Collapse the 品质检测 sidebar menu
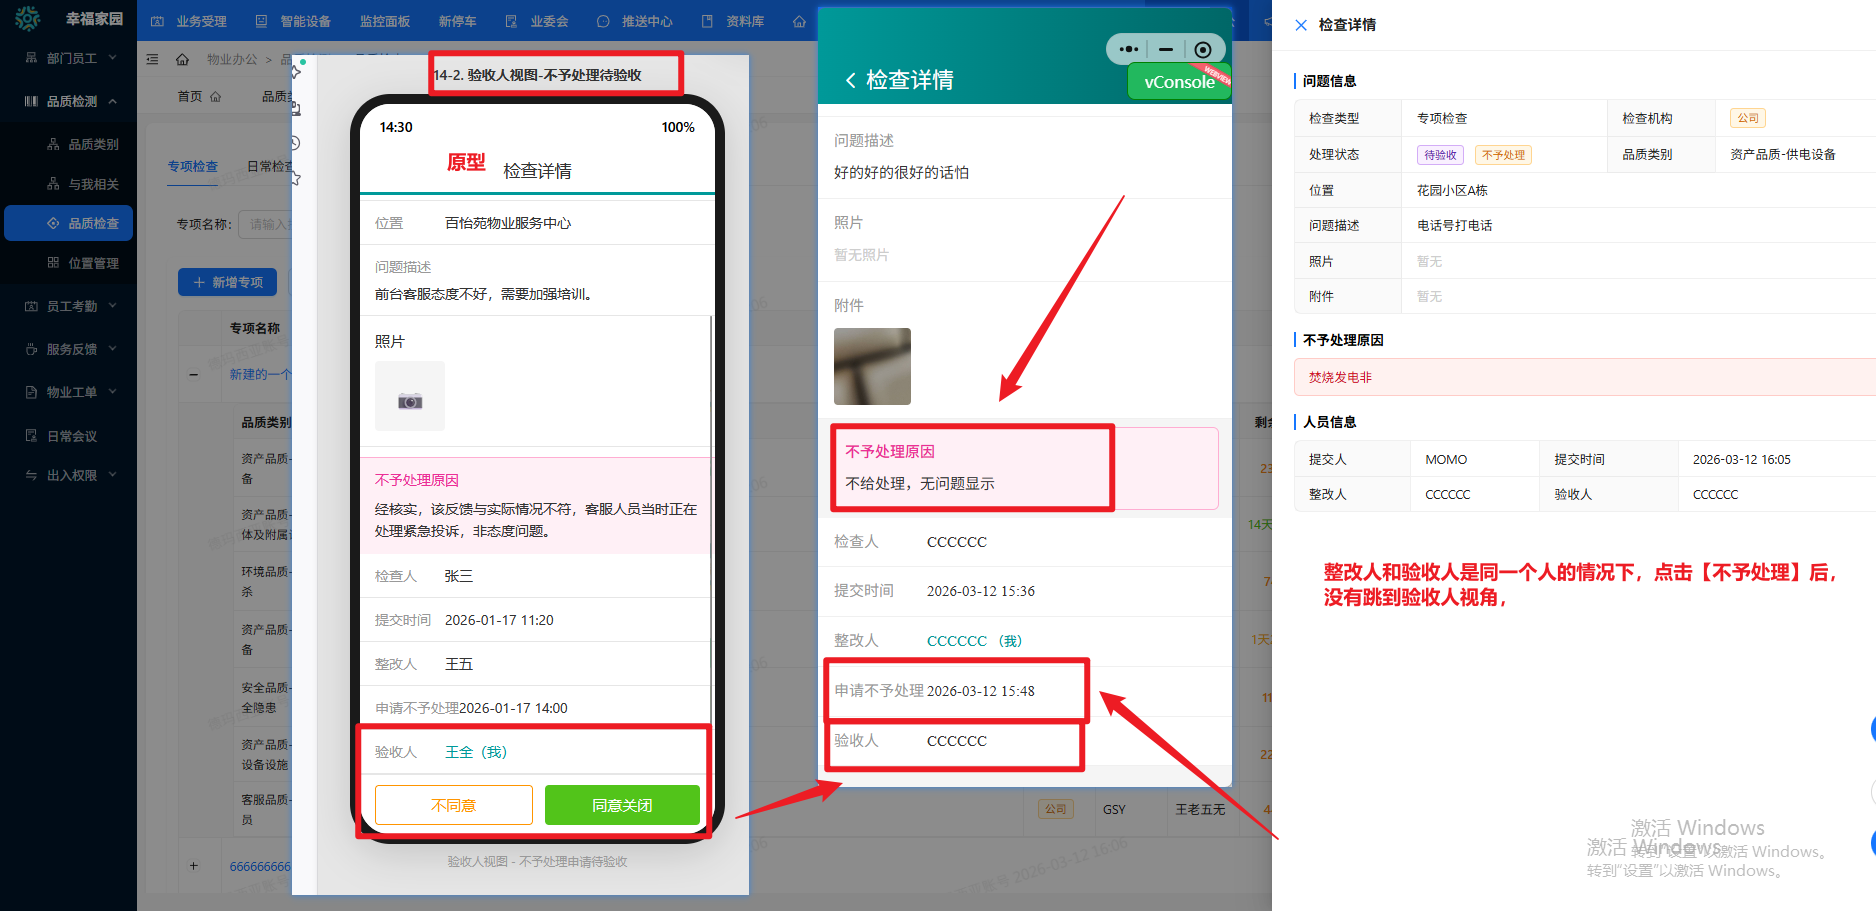The width and height of the screenshot is (1876, 911). (70, 101)
